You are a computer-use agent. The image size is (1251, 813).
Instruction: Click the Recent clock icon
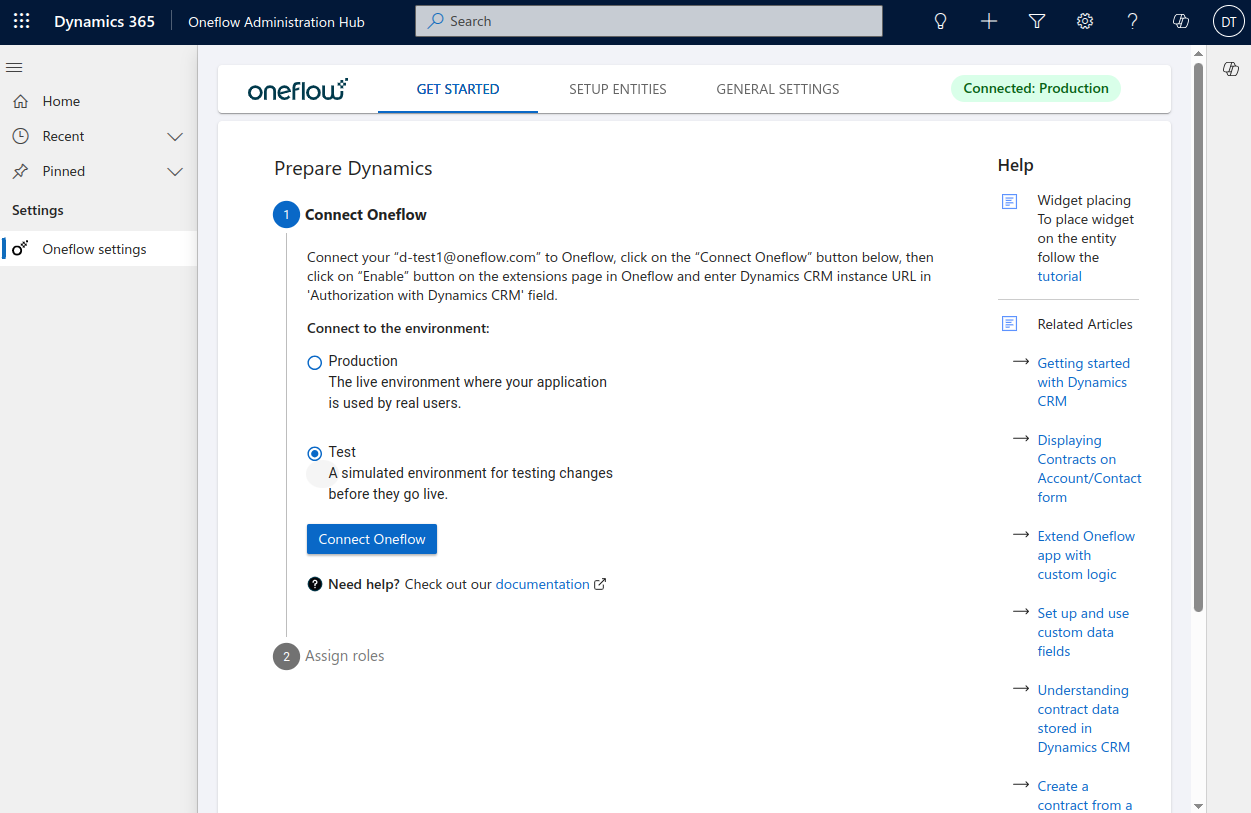(20, 136)
